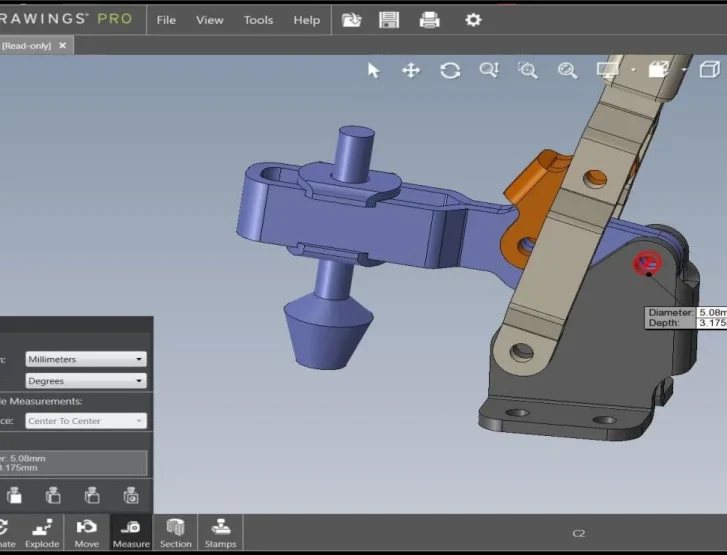This screenshot has width=727, height=555.
Task: Activate the Pan four-arrow tool
Action: click(411, 70)
